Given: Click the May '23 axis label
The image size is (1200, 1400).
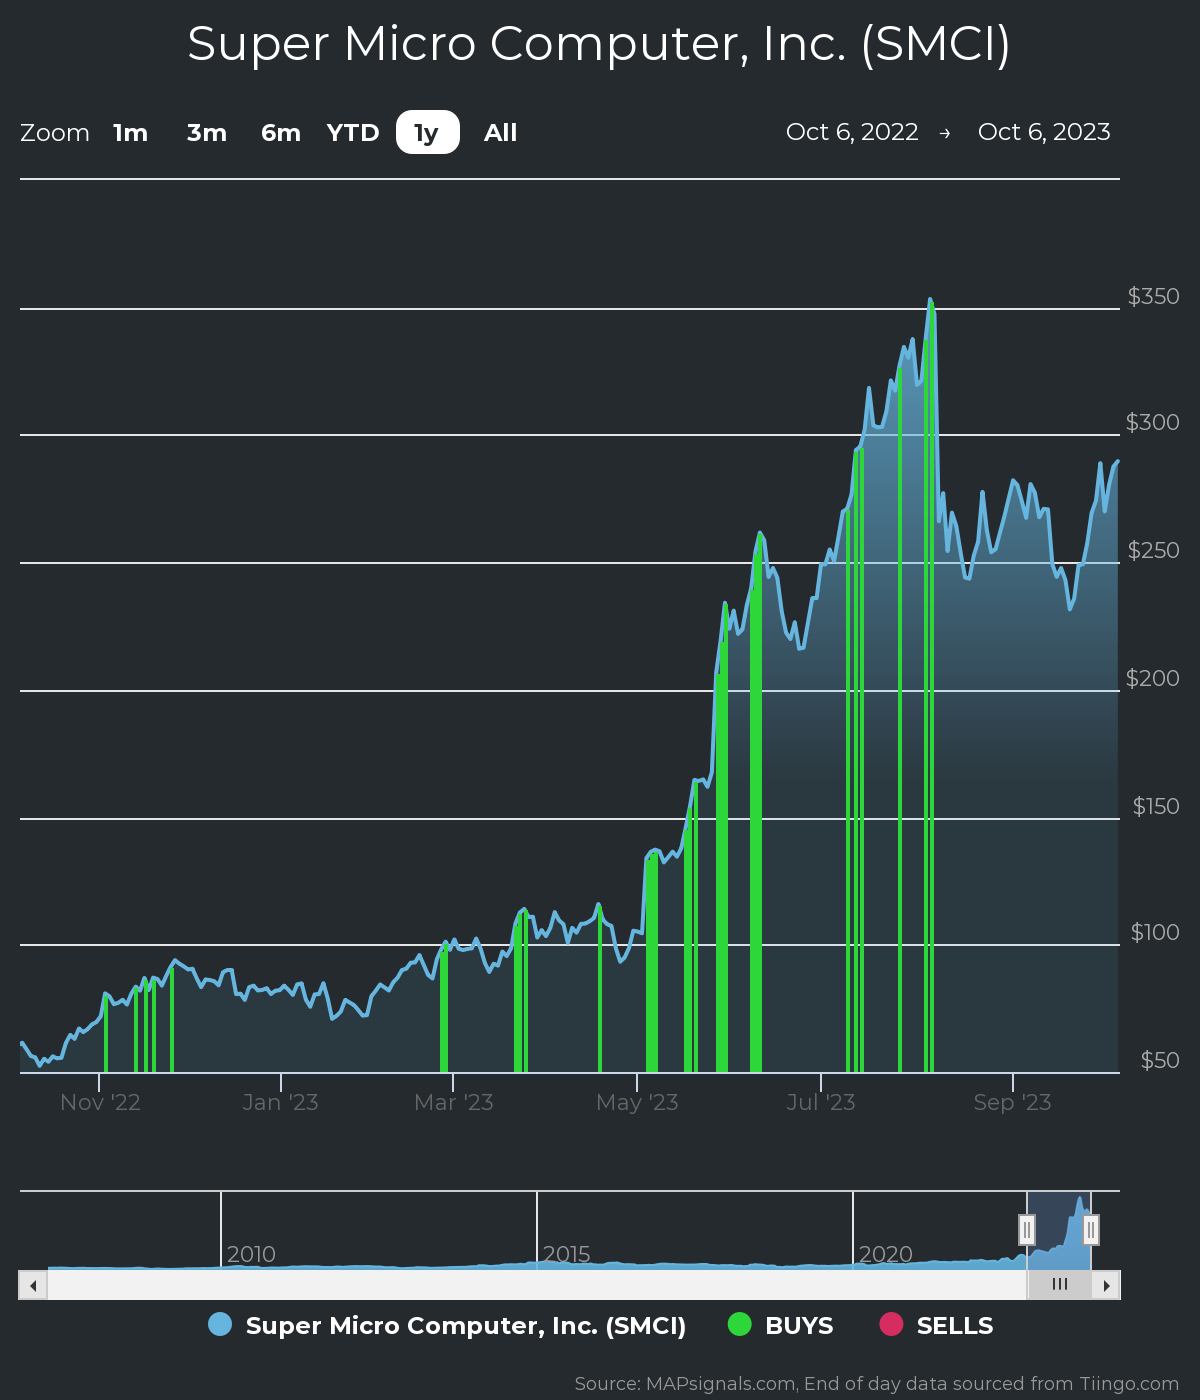Looking at the screenshot, I should pyautogui.click(x=637, y=1102).
